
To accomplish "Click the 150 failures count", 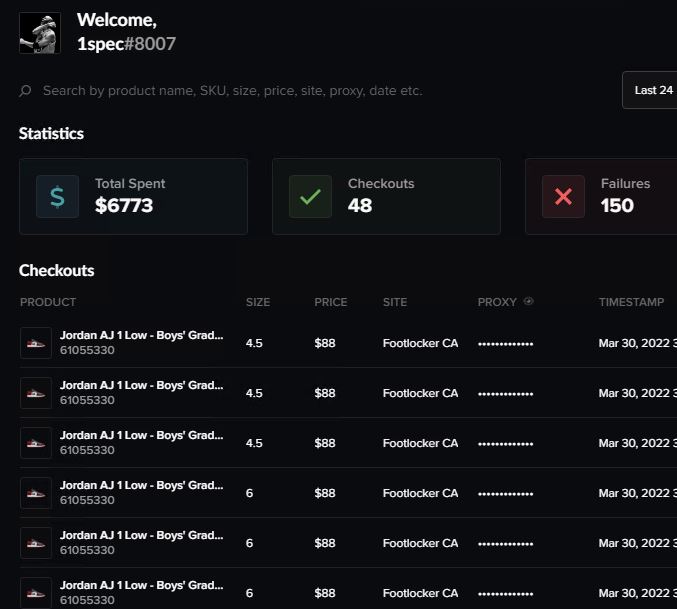I will tap(617, 205).
